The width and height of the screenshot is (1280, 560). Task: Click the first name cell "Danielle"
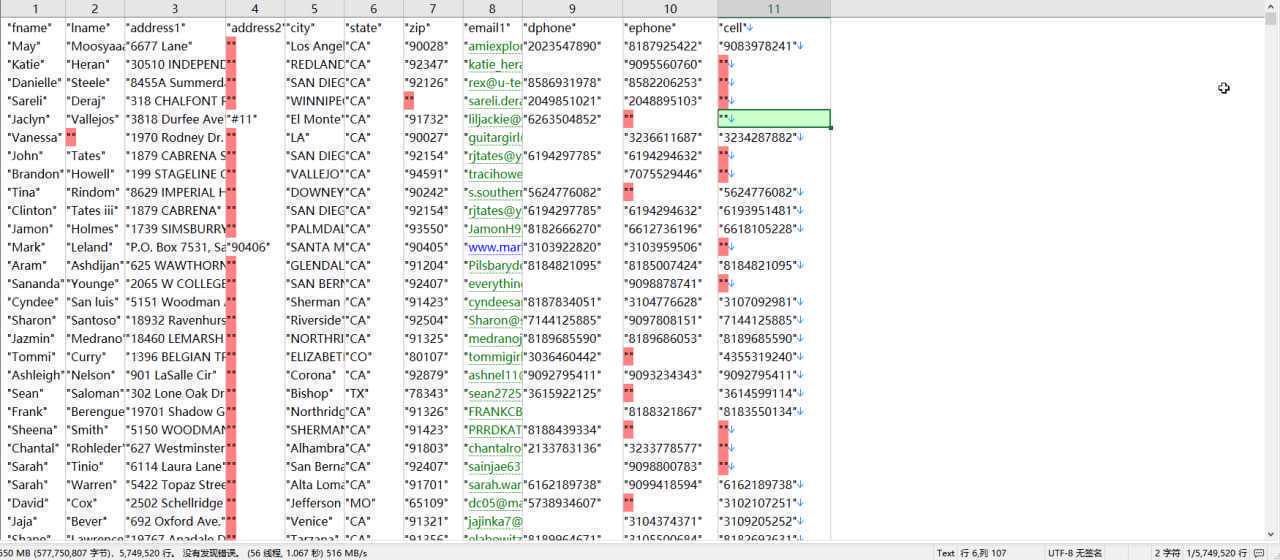35,82
